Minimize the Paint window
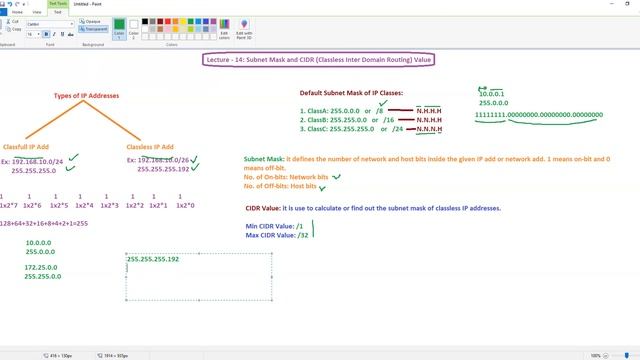 (611, 4)
